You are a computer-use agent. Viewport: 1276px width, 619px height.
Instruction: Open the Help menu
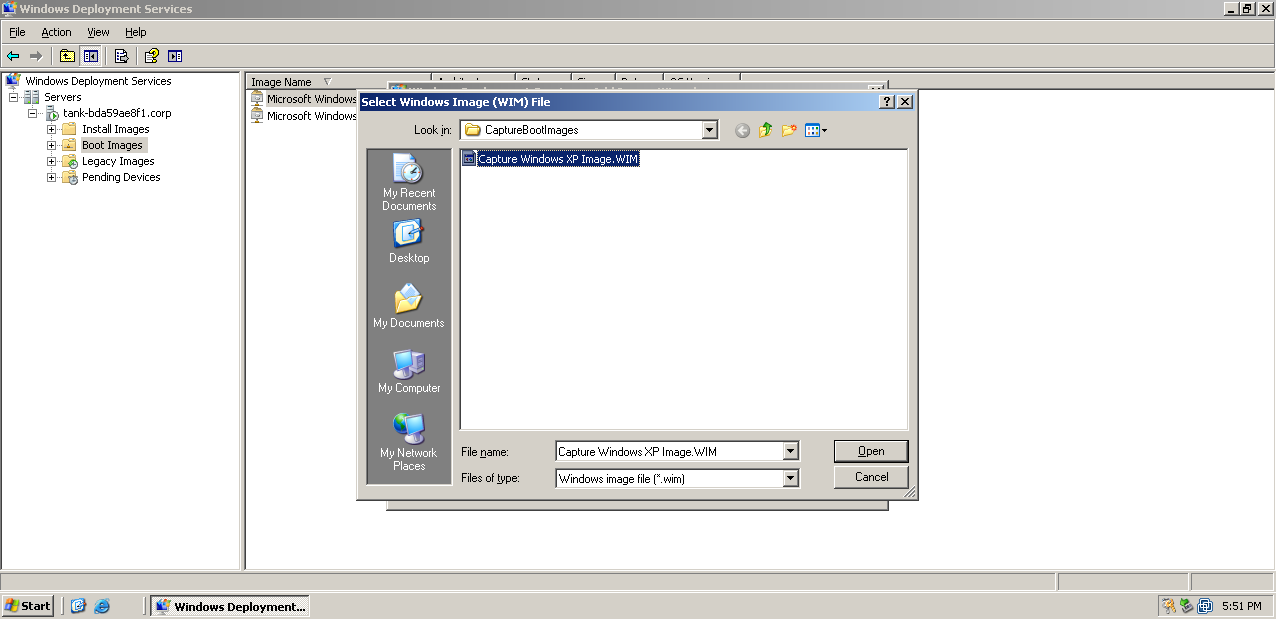(x=135, y=32)
